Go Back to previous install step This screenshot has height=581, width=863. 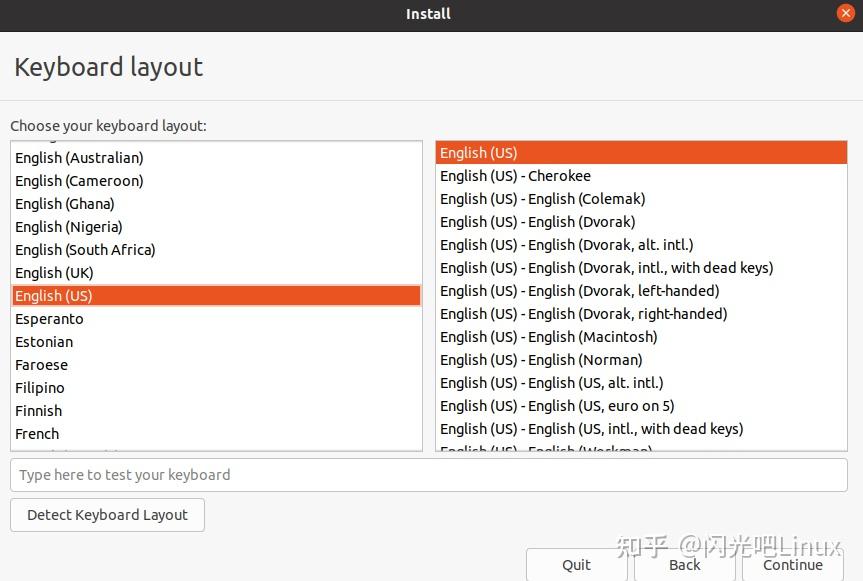click(x=685, y=565)
